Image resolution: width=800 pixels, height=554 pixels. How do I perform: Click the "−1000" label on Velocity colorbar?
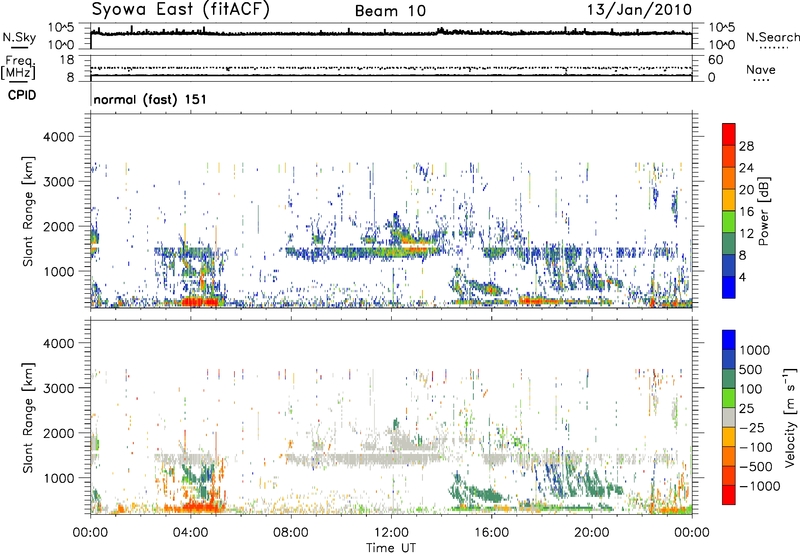[x=759, y=486]
